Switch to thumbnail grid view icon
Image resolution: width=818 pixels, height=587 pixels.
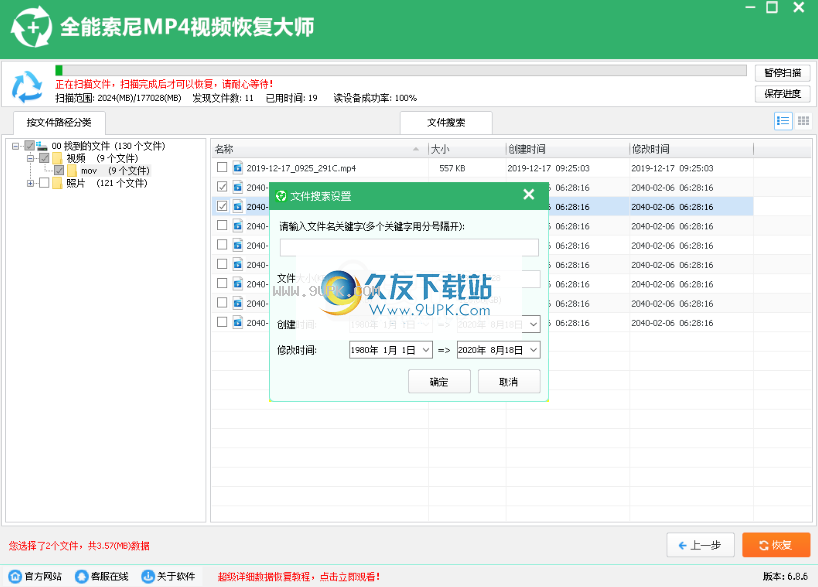click(803, 121)
